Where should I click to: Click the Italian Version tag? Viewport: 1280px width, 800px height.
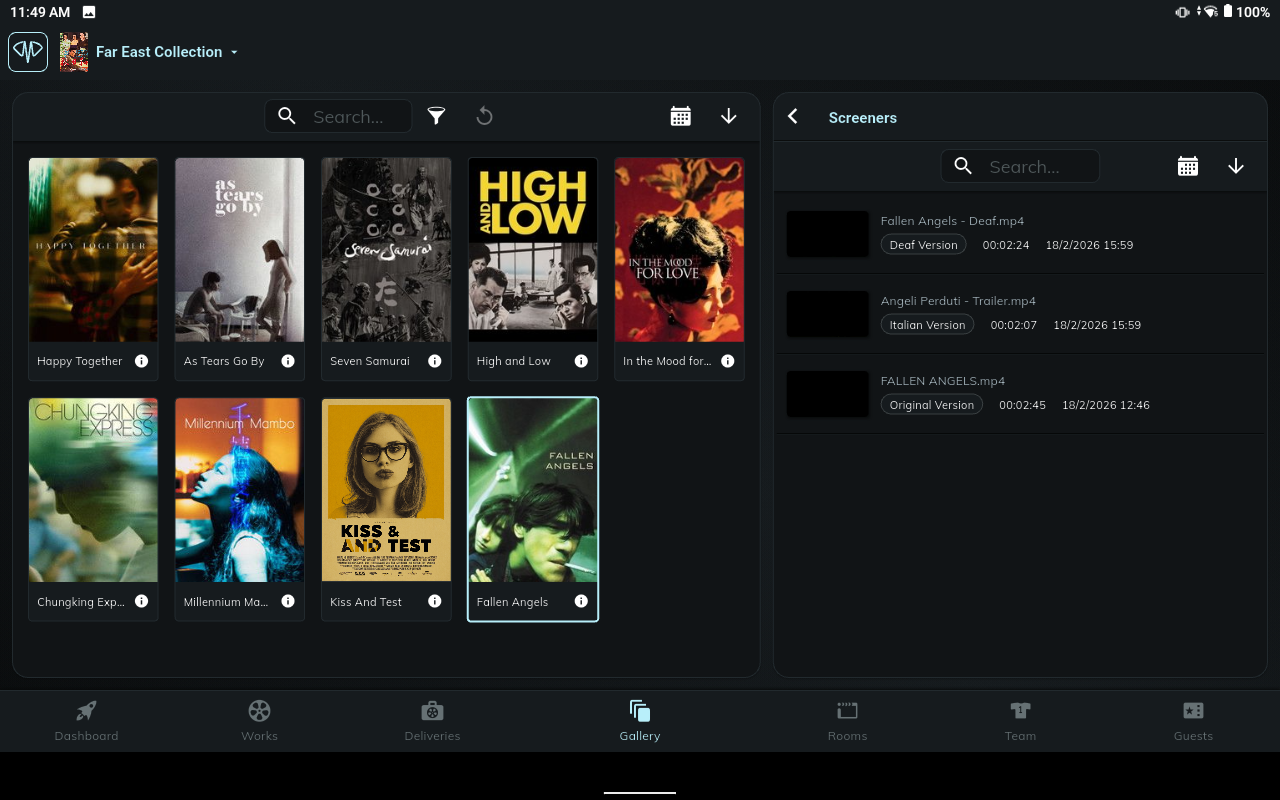[x=927, y=325]
